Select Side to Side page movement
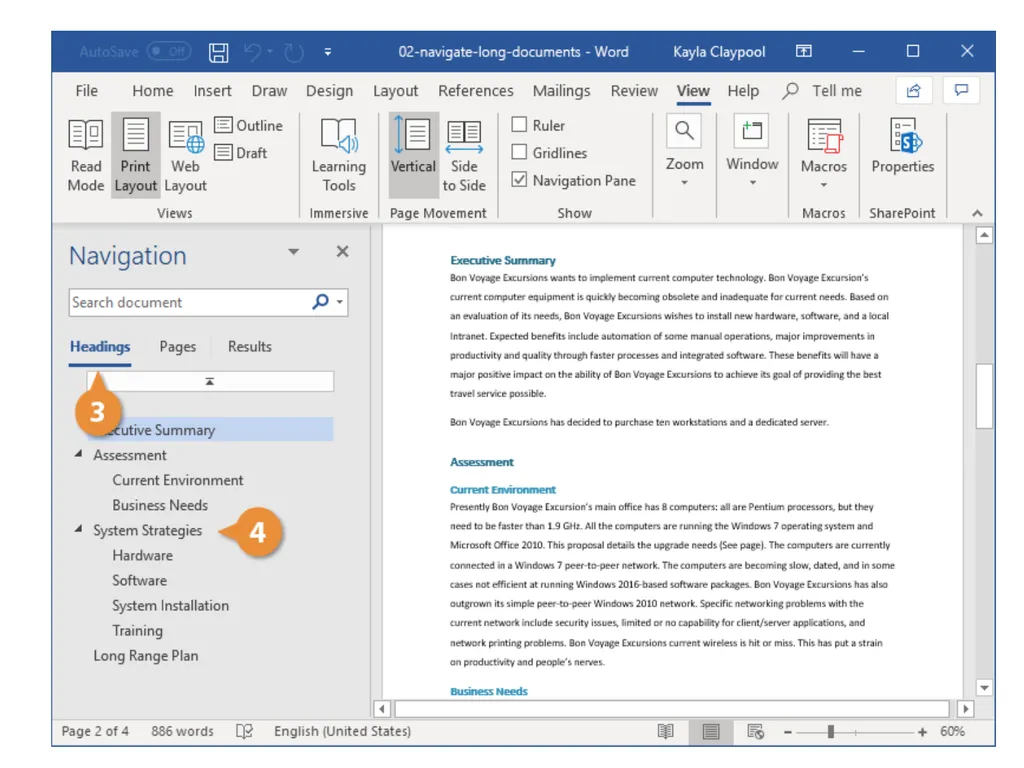 464,155
